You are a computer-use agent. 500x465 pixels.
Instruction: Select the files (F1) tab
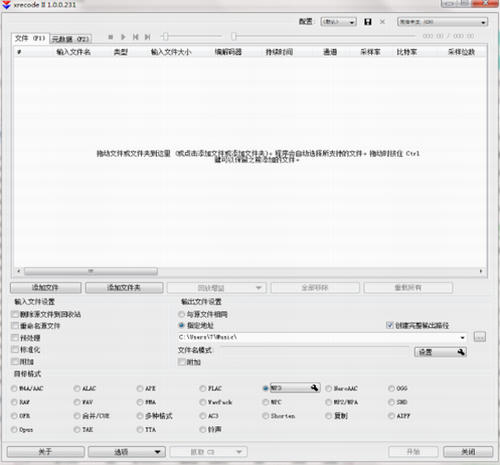(x=30, y=38)
